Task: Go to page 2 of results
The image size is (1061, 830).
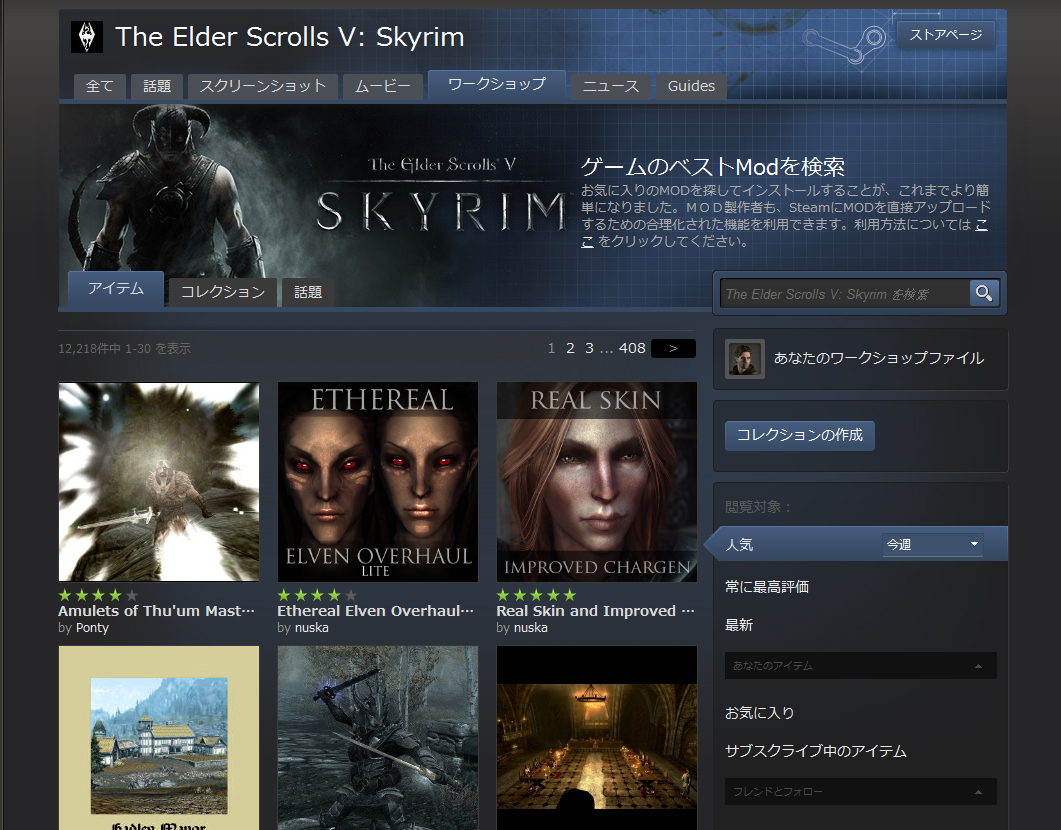Action: [x=570, y=348]
